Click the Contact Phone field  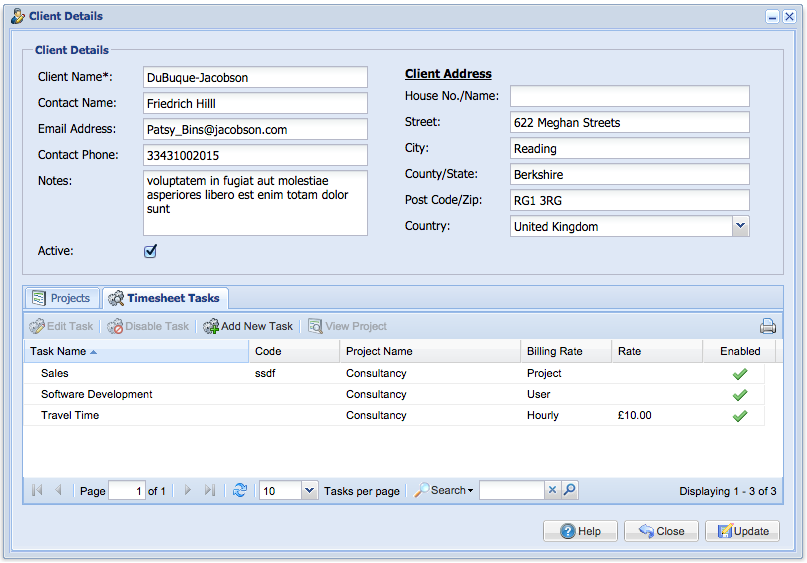pyautogui.click(x=255, y=155)
